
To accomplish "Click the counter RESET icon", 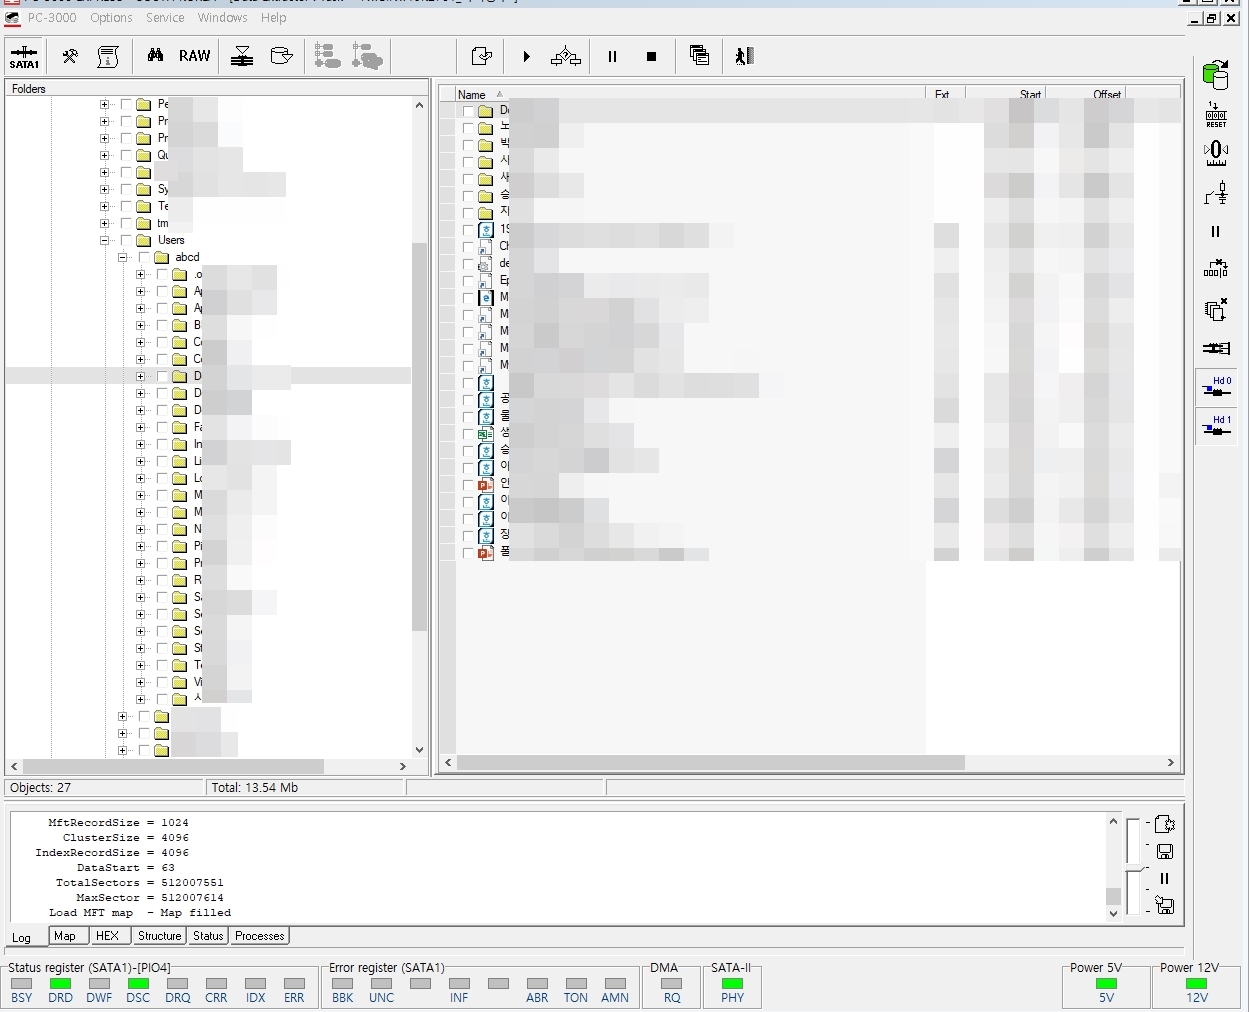I will tap(1216, 114).
